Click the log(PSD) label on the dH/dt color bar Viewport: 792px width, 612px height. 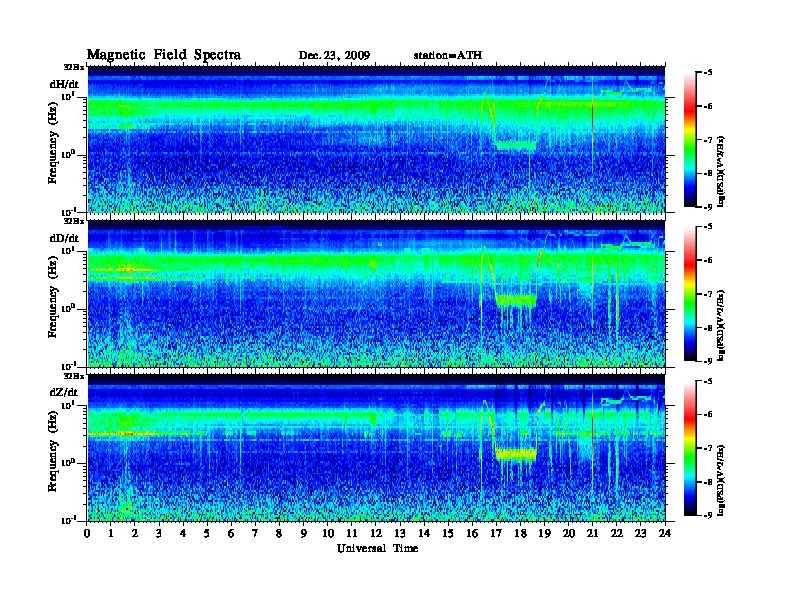(721, 171)
